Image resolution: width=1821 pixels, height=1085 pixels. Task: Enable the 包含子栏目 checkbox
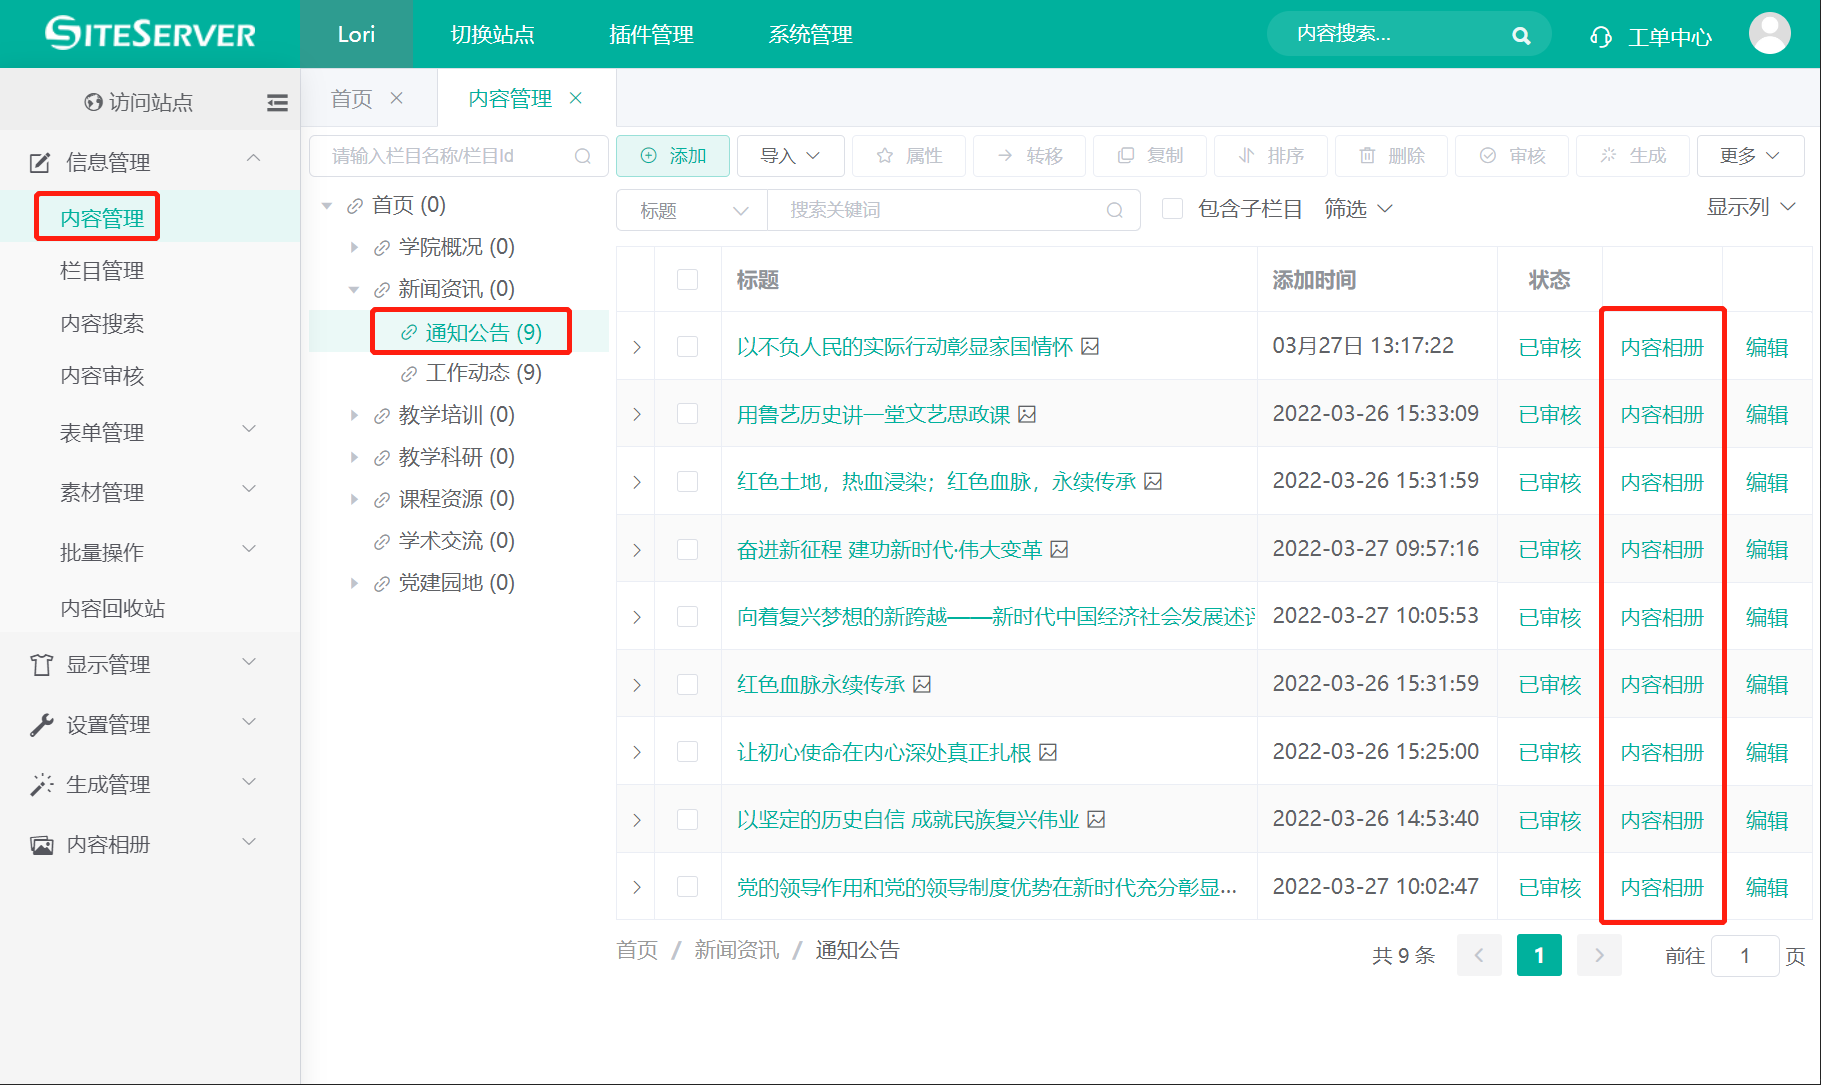(x=1172, y=209)
